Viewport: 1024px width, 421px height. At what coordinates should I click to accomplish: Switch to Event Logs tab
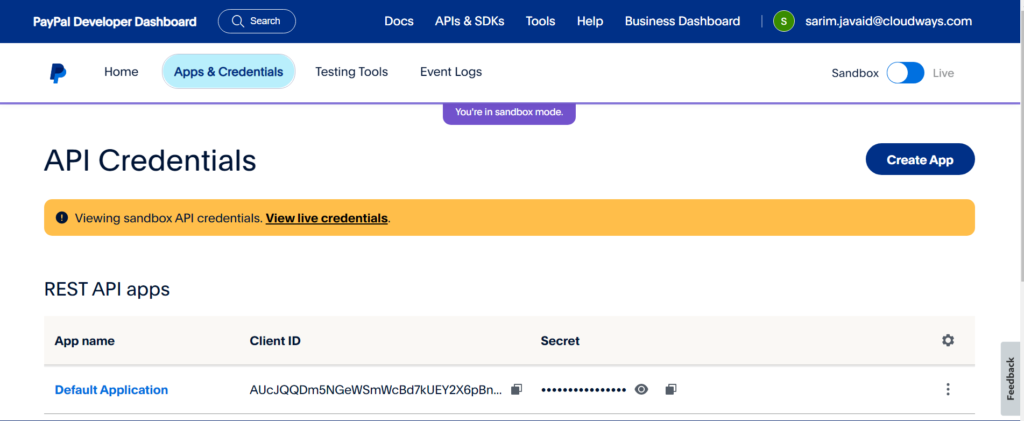[450, 72]
